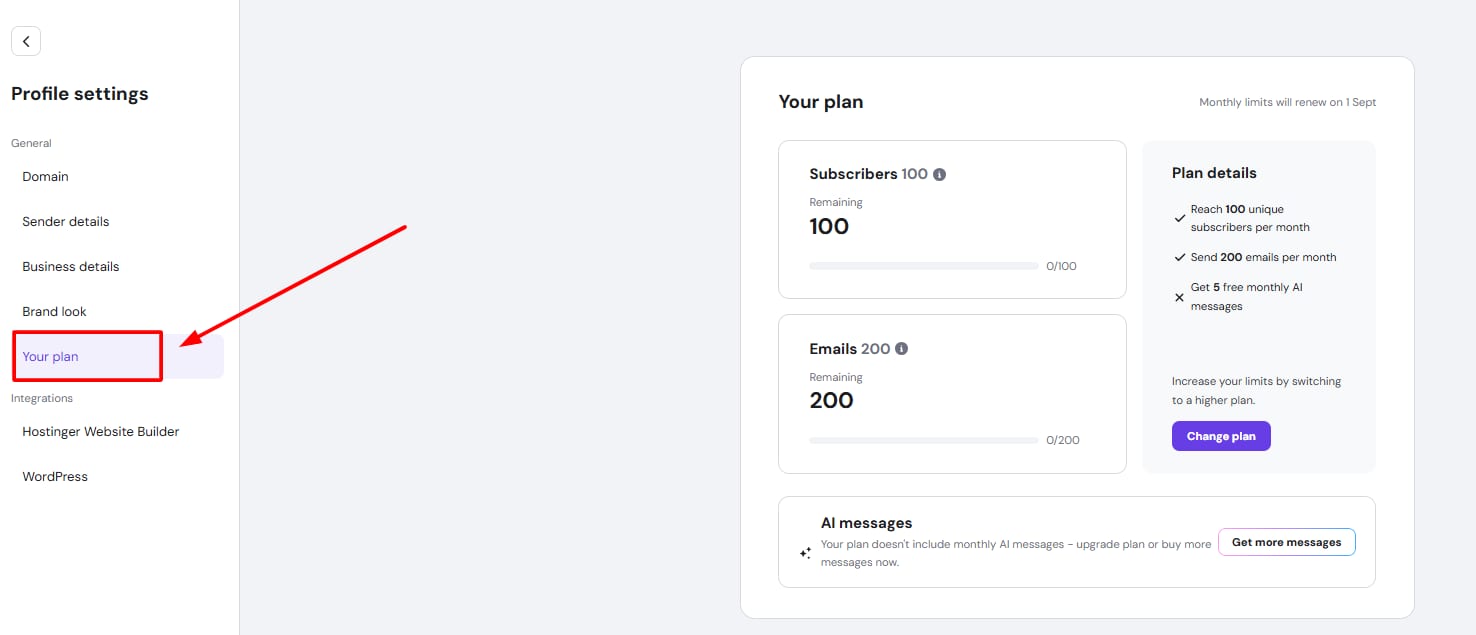Open the Domain settings
Screen dimensions: 1476x635
pyautogui.click(x=46, y=176)
